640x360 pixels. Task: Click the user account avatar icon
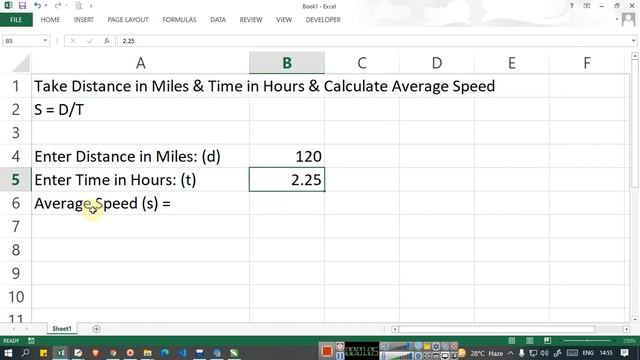(x=628, y=20)
